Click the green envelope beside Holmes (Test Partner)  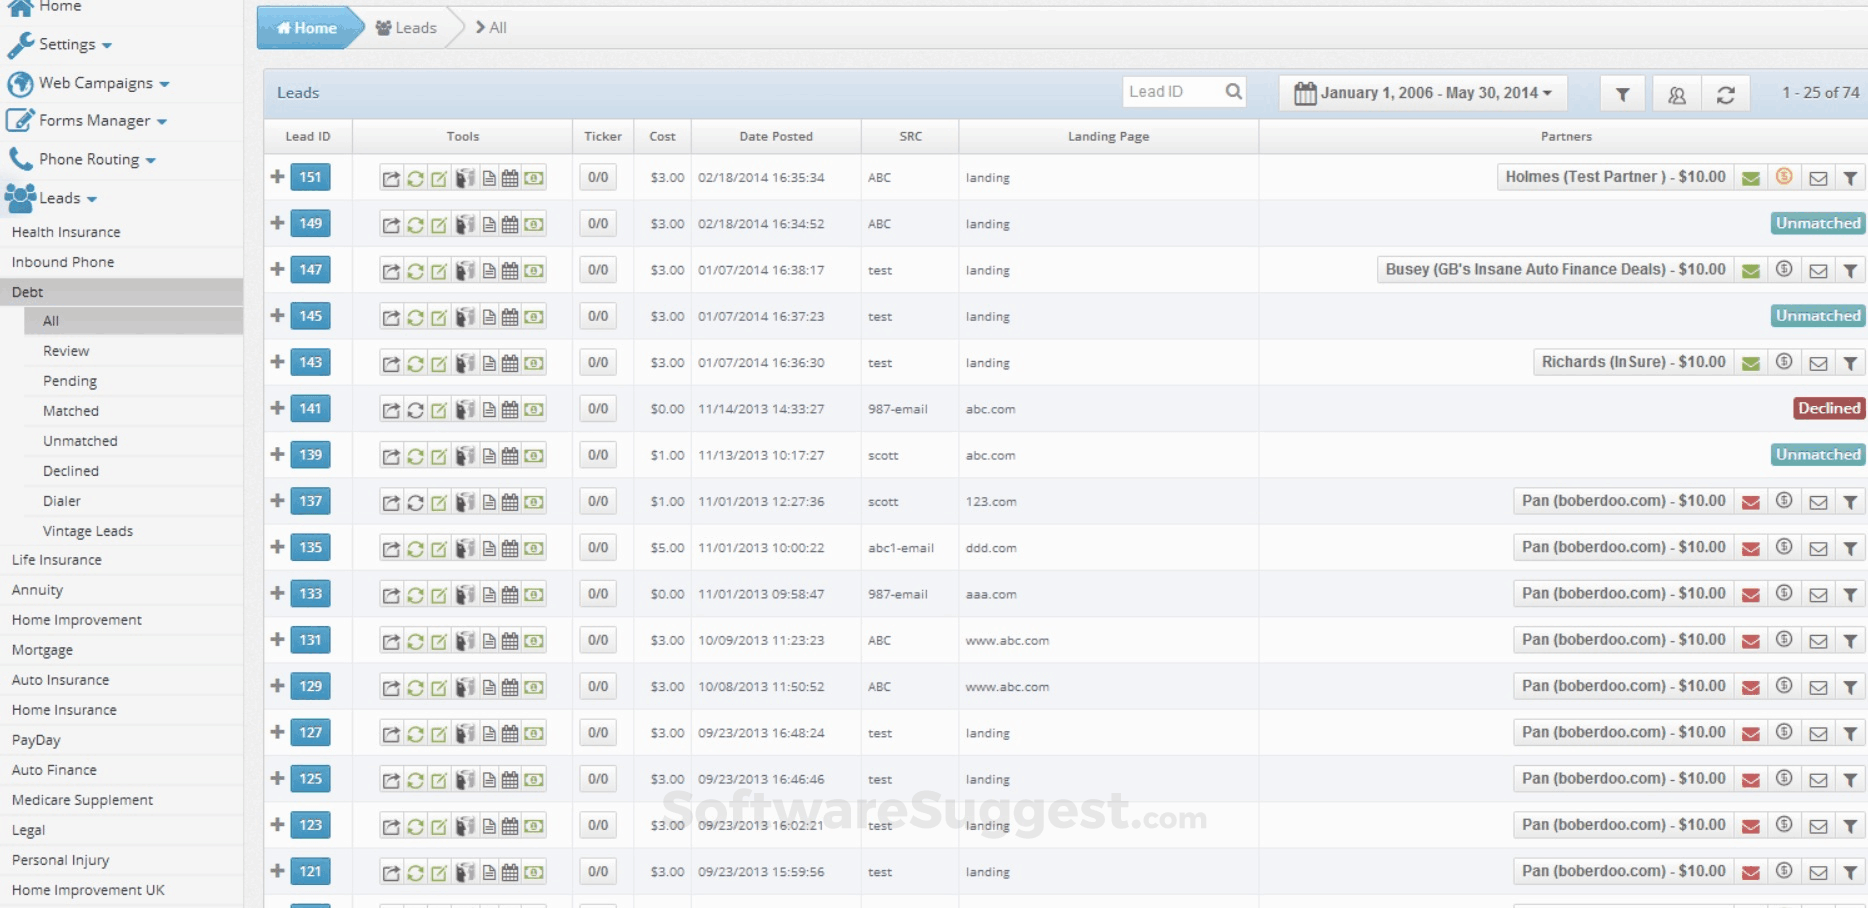[1751, 177]
